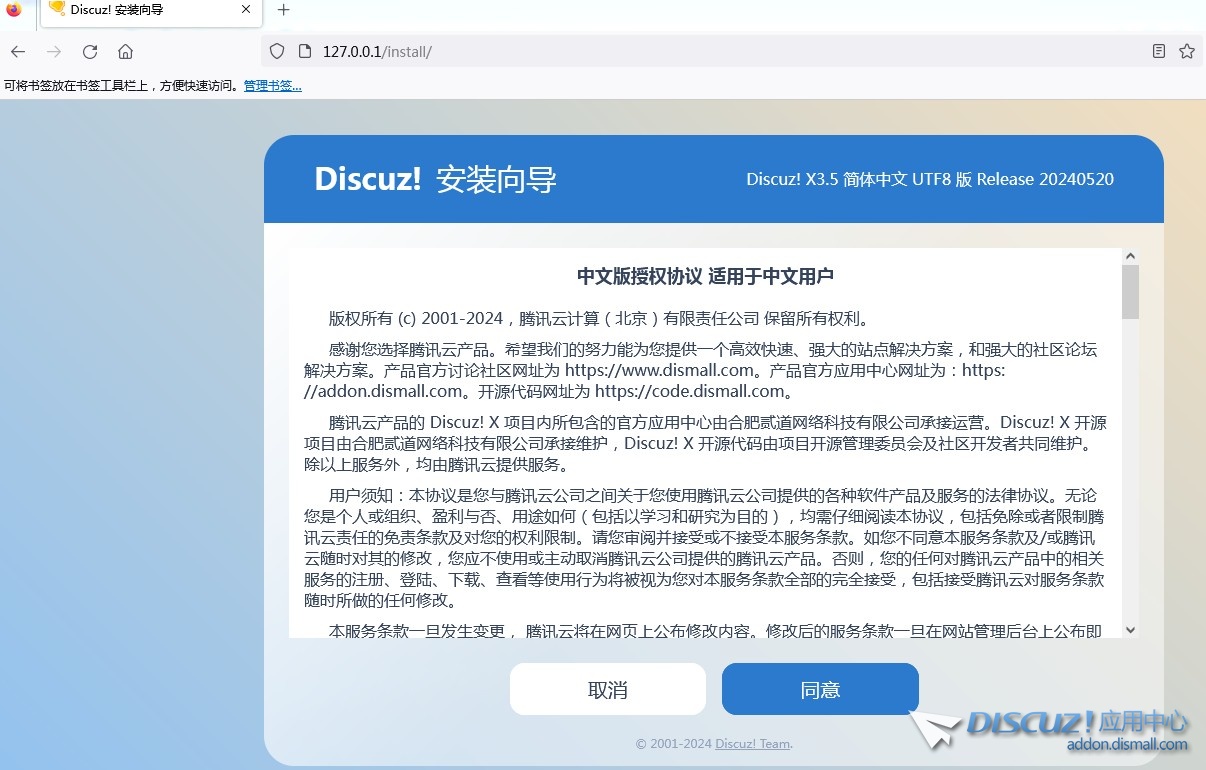This screenshot has height=770, width=1206.
Task: Click the agreement scrollbar down arrow
Action: point(1130,629)
